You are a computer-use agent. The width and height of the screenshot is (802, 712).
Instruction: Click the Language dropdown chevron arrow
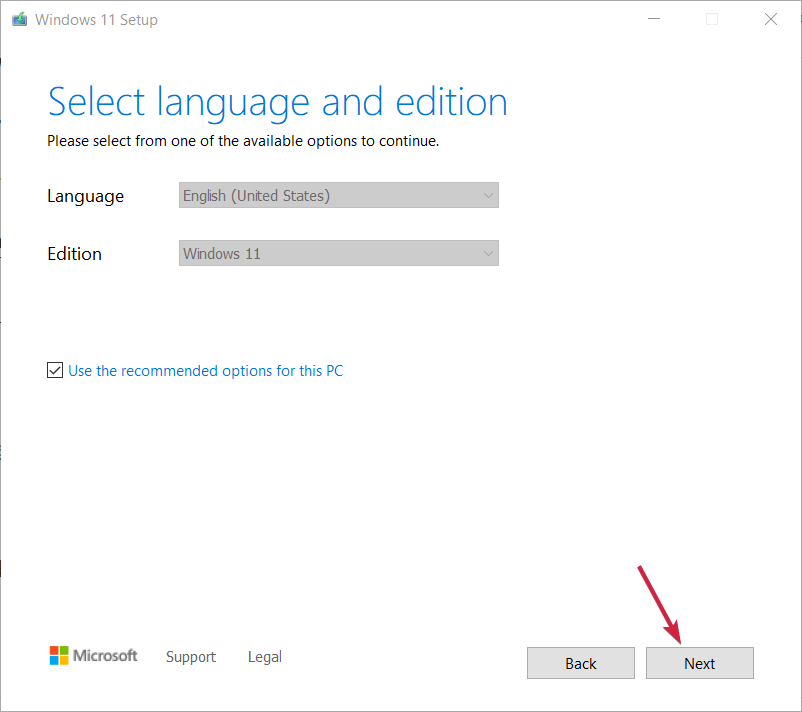pyautogui.click(x=487, y=195)
